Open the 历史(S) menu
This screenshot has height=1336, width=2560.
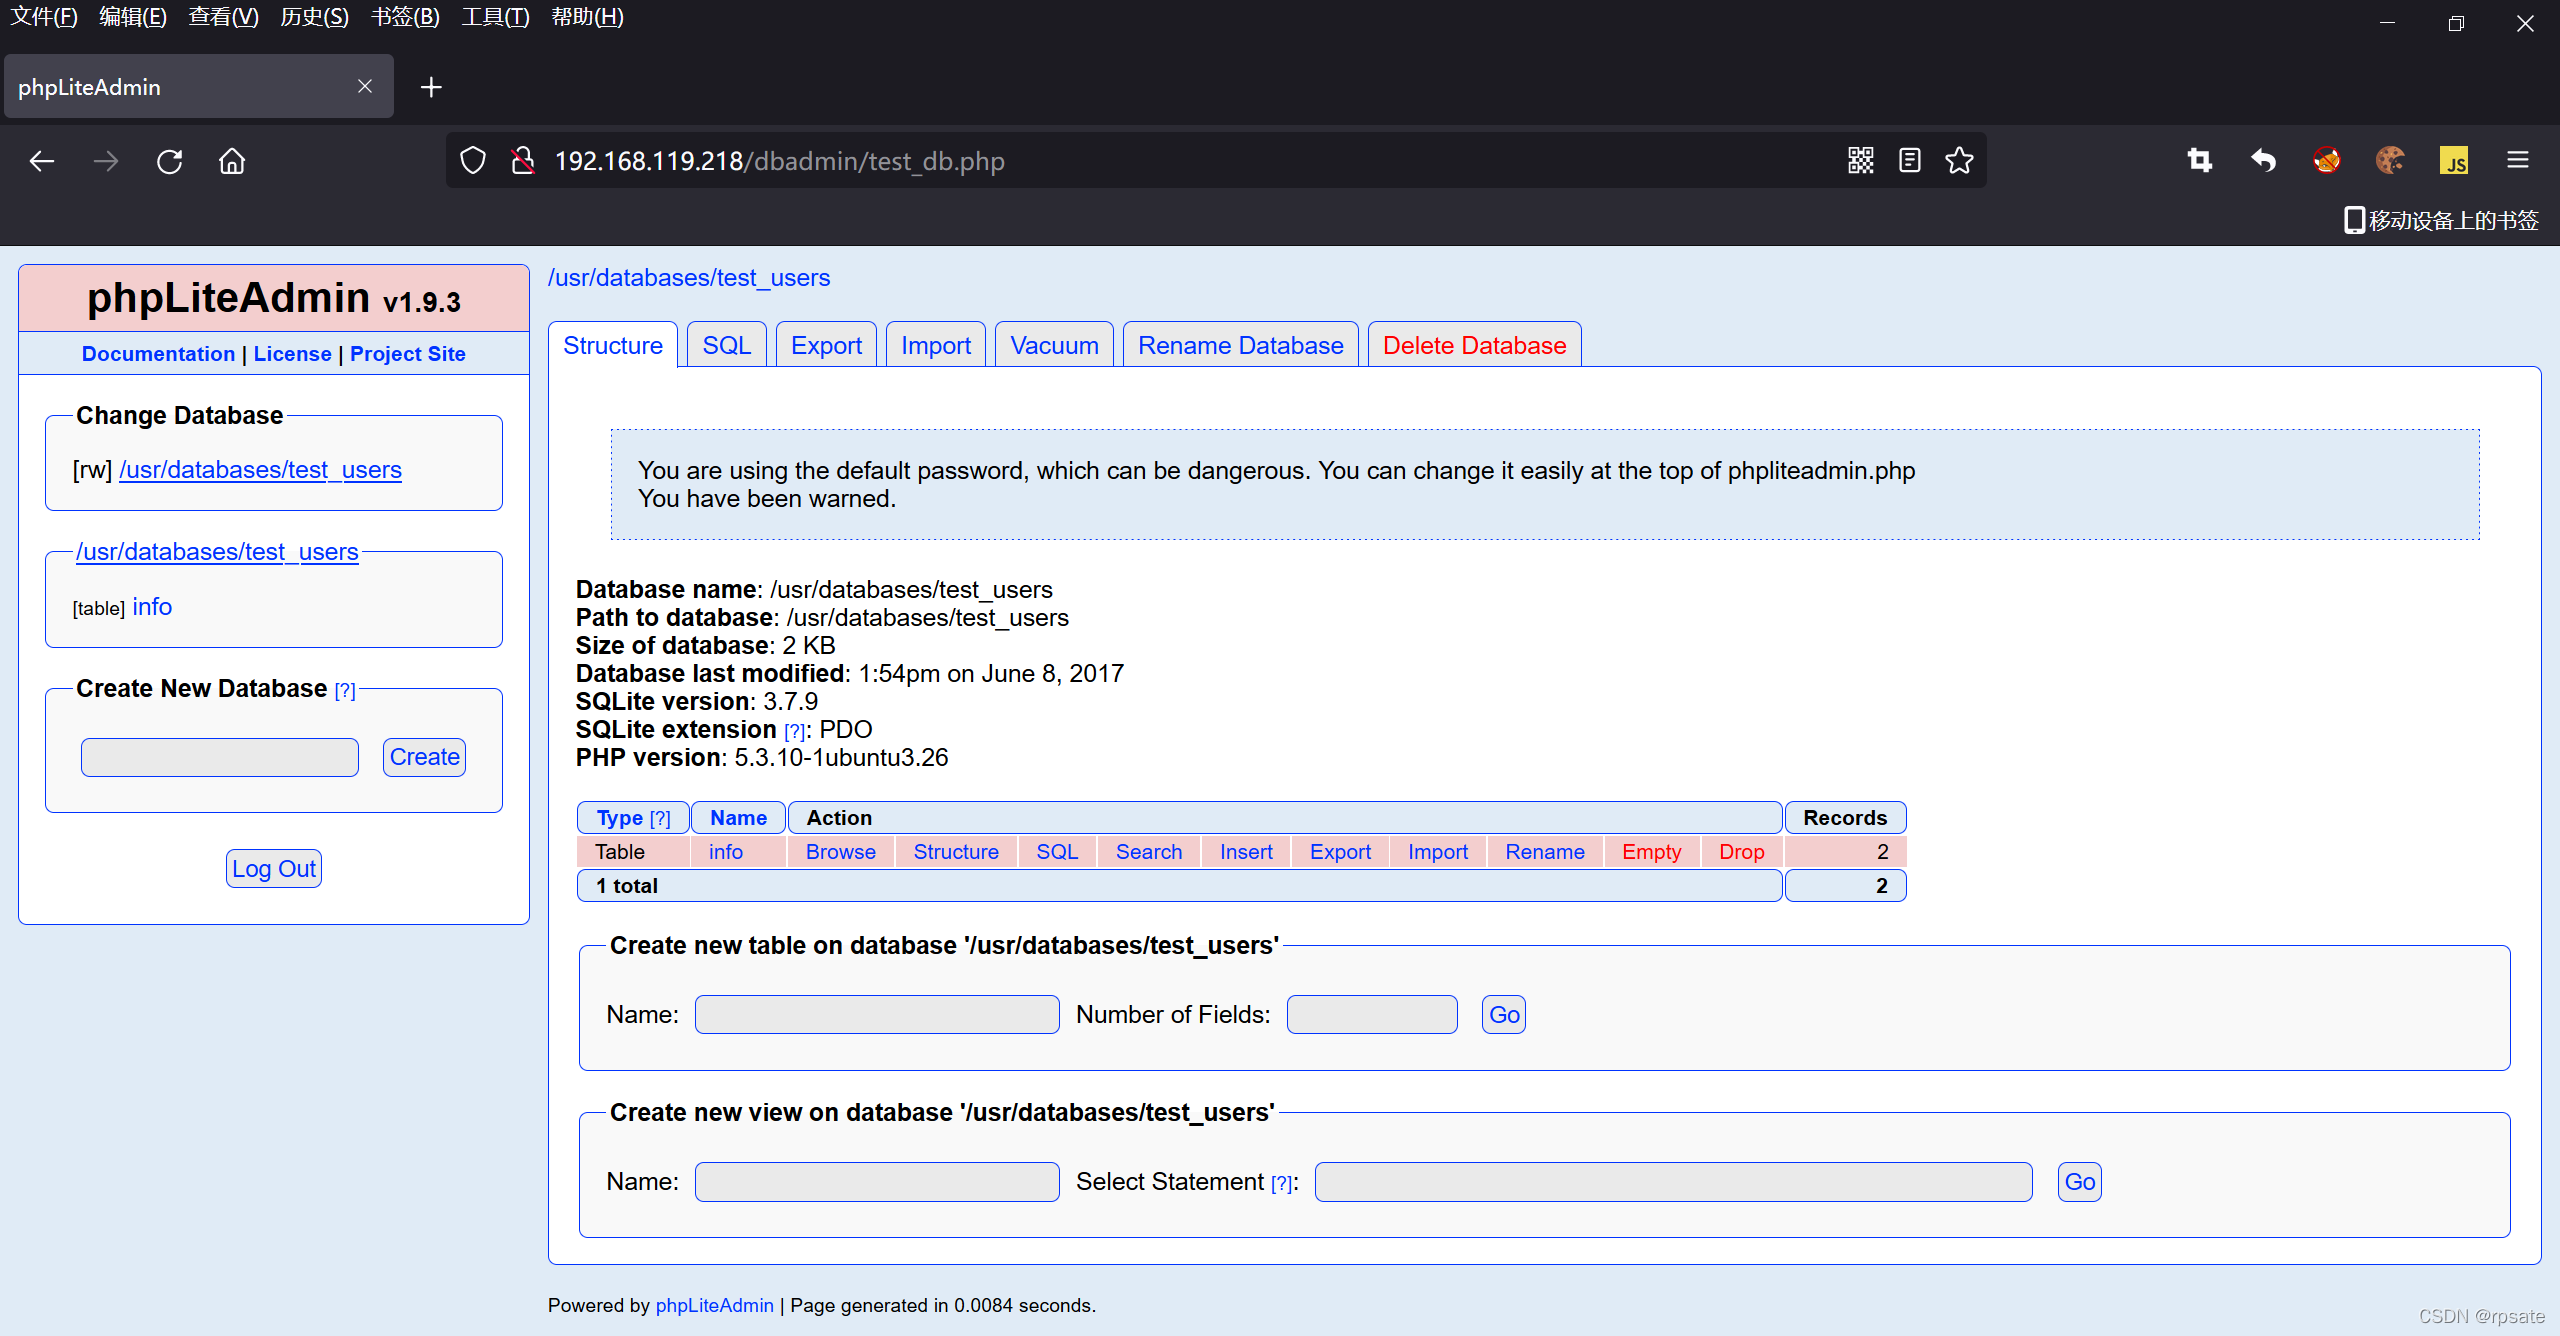(314, 17)
